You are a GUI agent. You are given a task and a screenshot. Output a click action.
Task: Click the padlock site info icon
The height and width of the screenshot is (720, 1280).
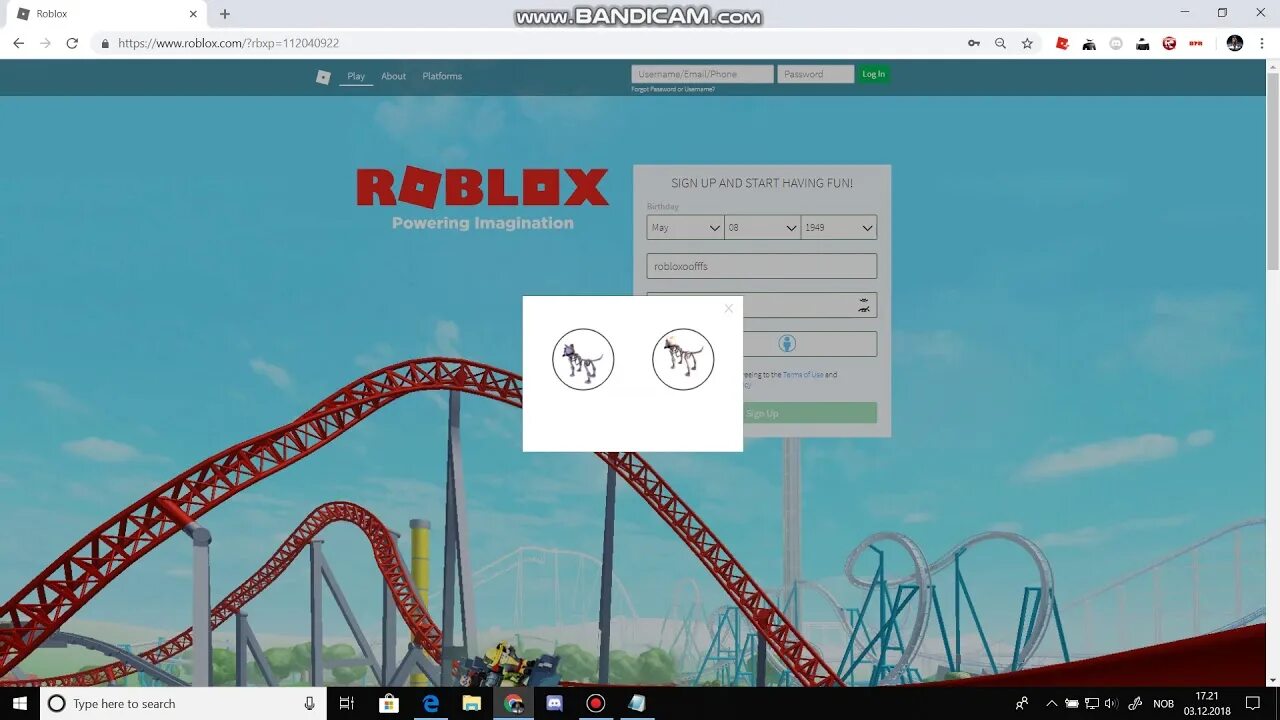pos(104,44)
